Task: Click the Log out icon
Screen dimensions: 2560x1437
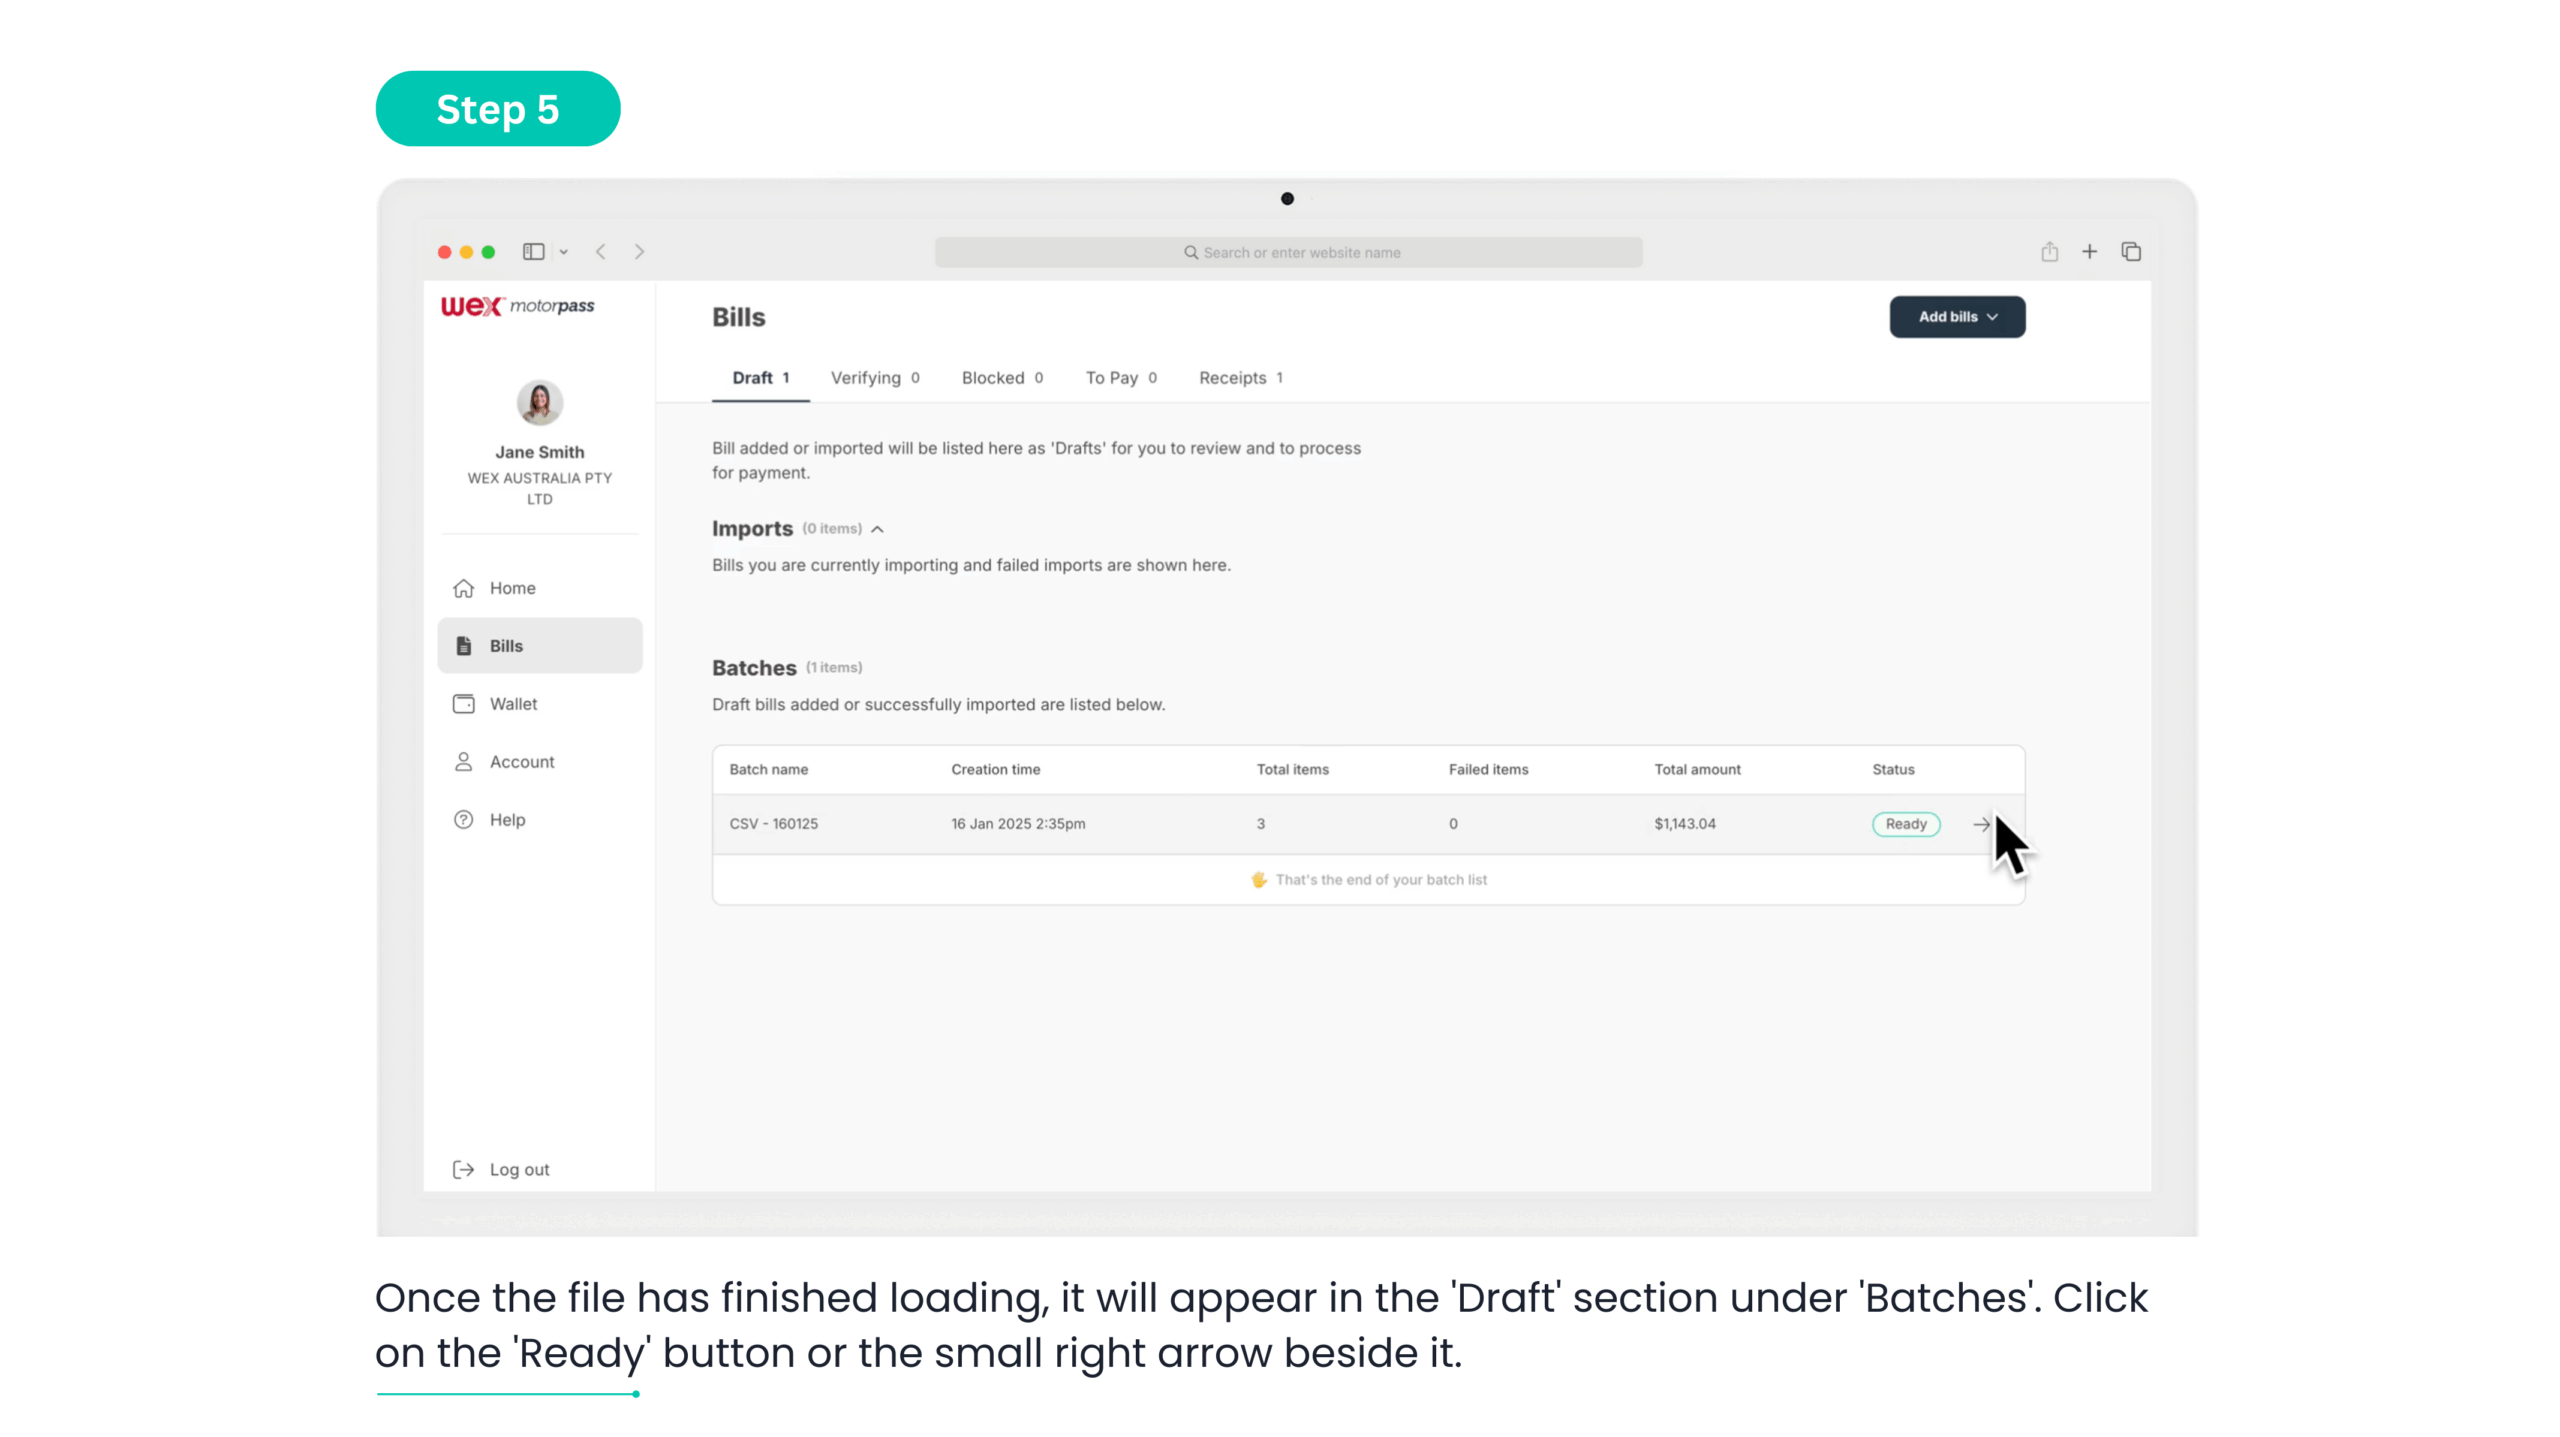Action: tap(463, 1169)
